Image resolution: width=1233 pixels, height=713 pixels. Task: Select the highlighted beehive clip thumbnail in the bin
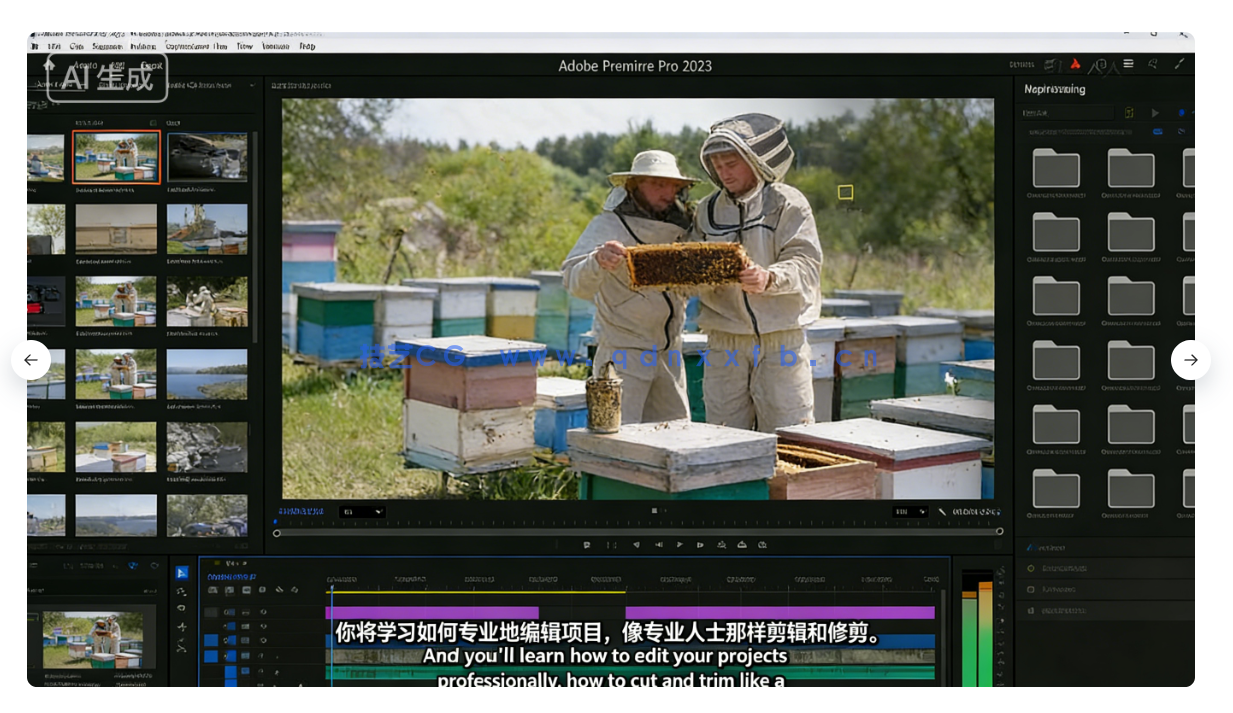coord(117,156)
